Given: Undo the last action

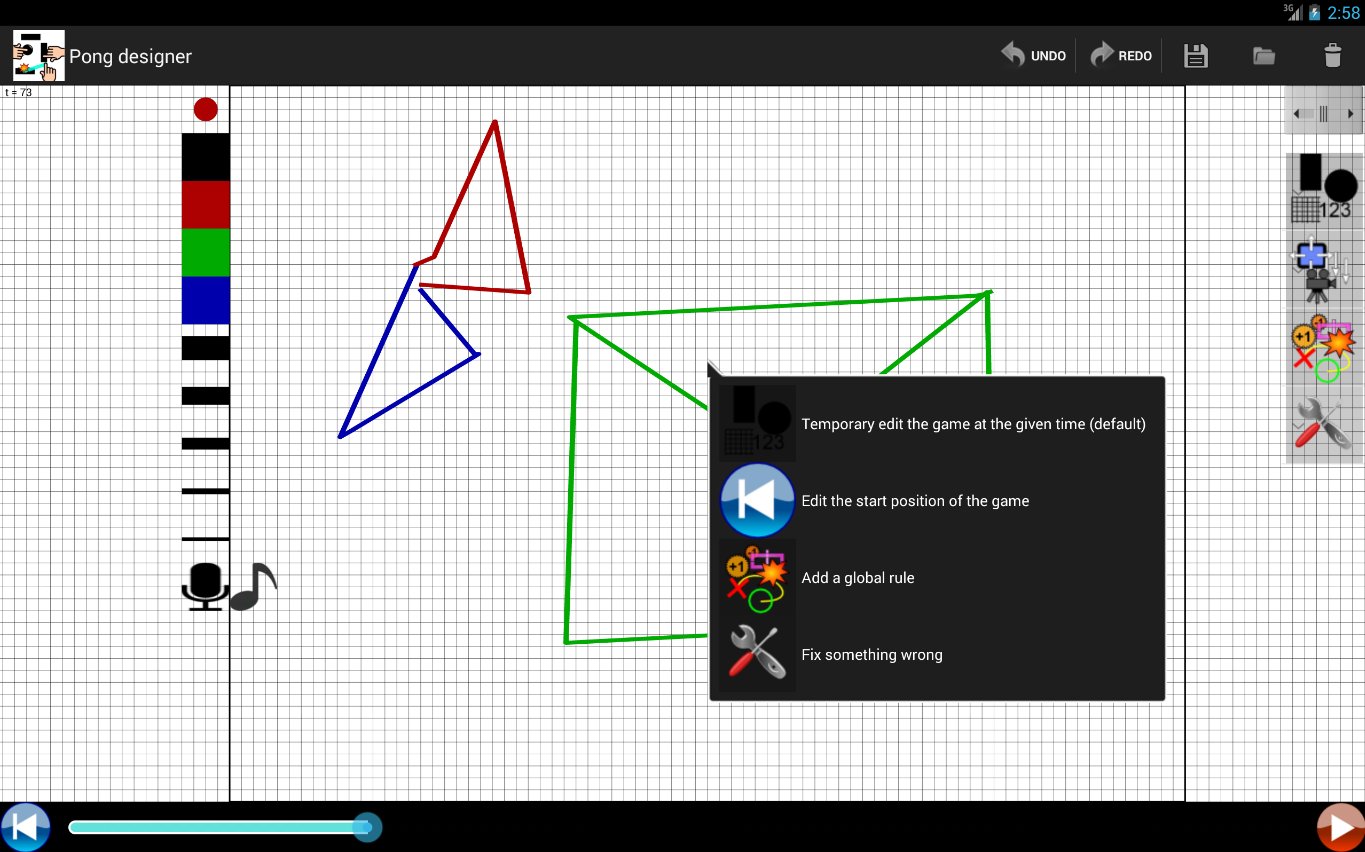Looking at the screenshot, I should click(x=1034, y=55).
